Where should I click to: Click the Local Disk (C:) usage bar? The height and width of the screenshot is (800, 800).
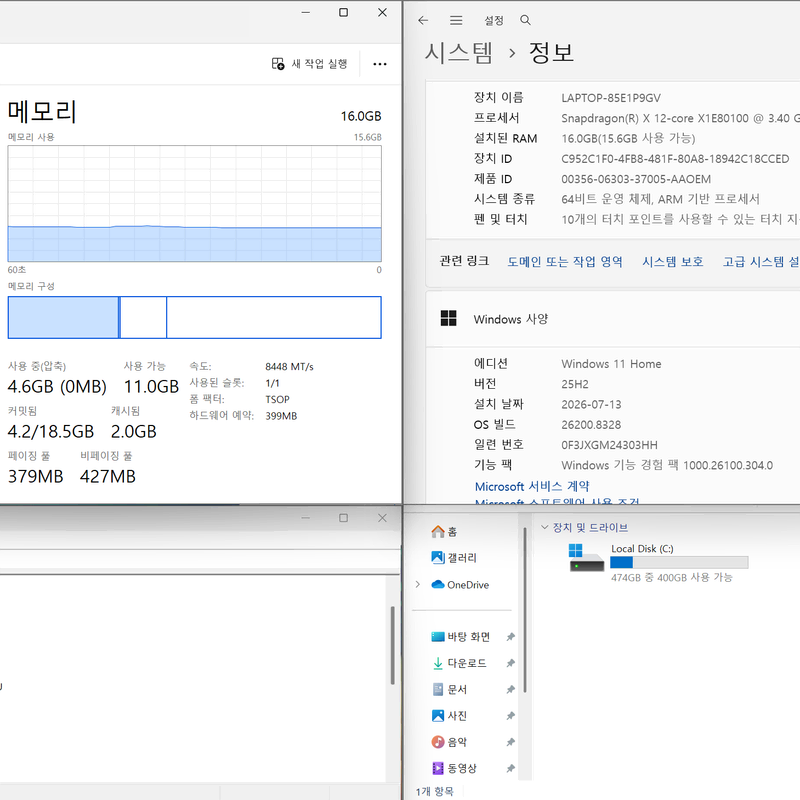click(679, 562)
